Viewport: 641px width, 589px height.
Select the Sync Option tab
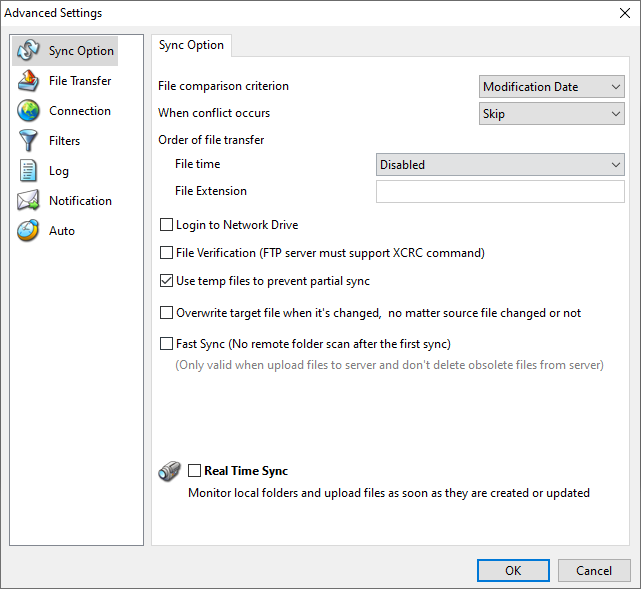pyautogui.click(x=192, y=45)
